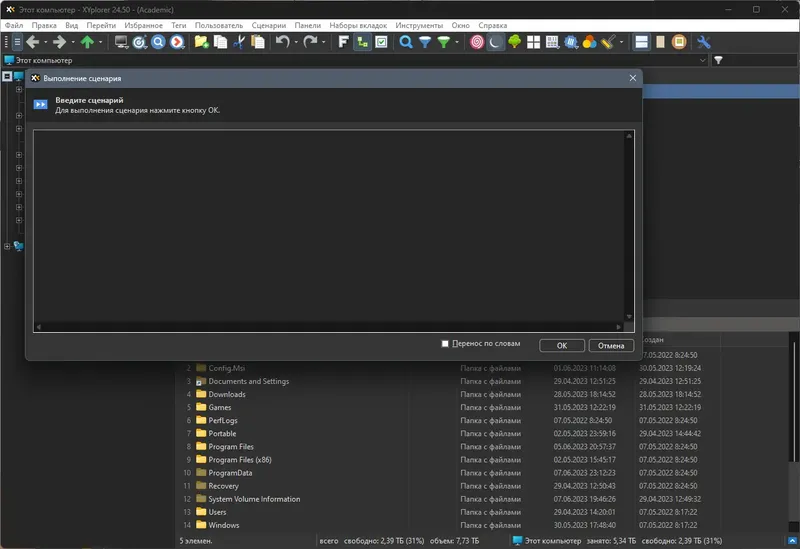This screenshot has height=549, width=800.
Task: Click the pink spiral icon
Action: point(477,42)
